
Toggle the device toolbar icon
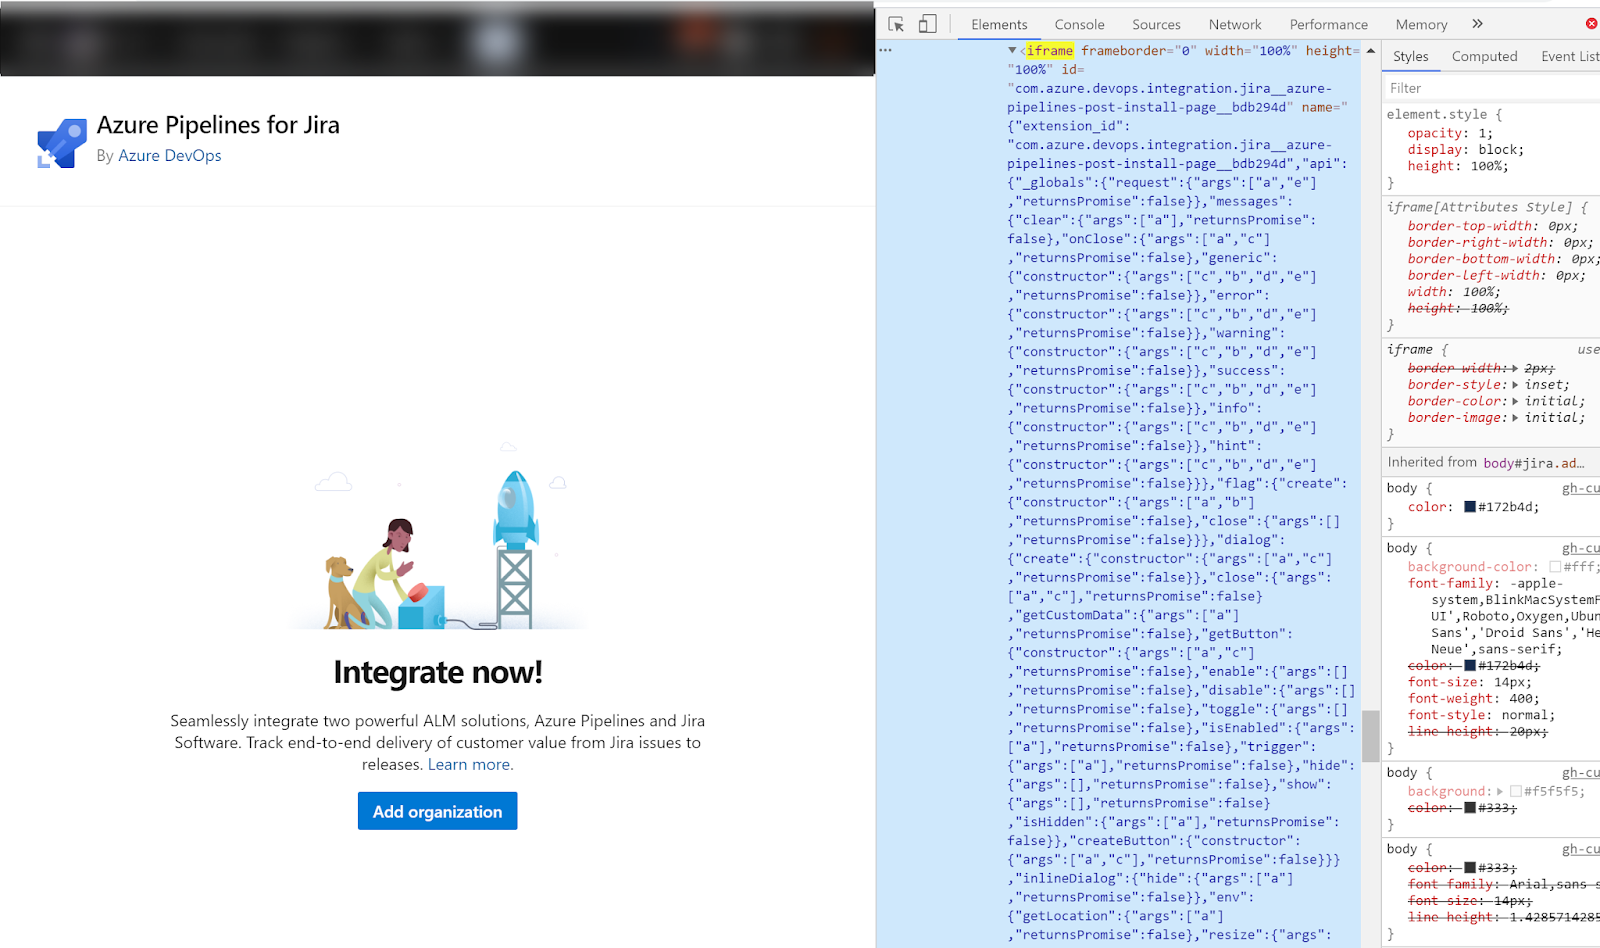[926, 23]
